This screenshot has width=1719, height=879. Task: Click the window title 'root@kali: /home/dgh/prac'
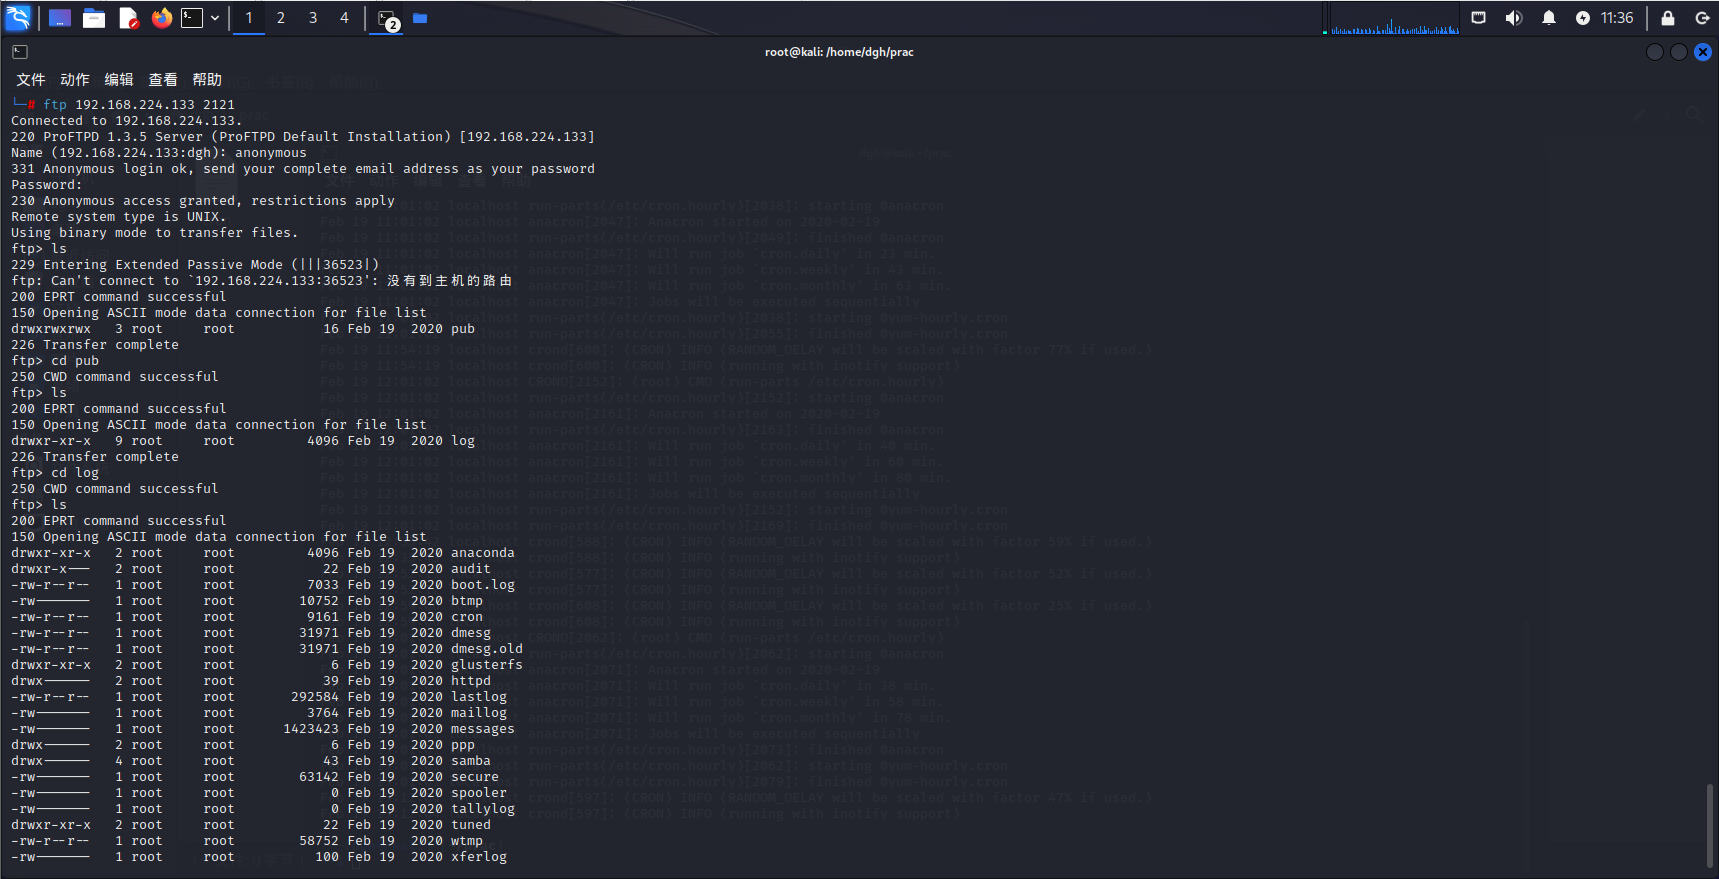(x=839, y=52)
